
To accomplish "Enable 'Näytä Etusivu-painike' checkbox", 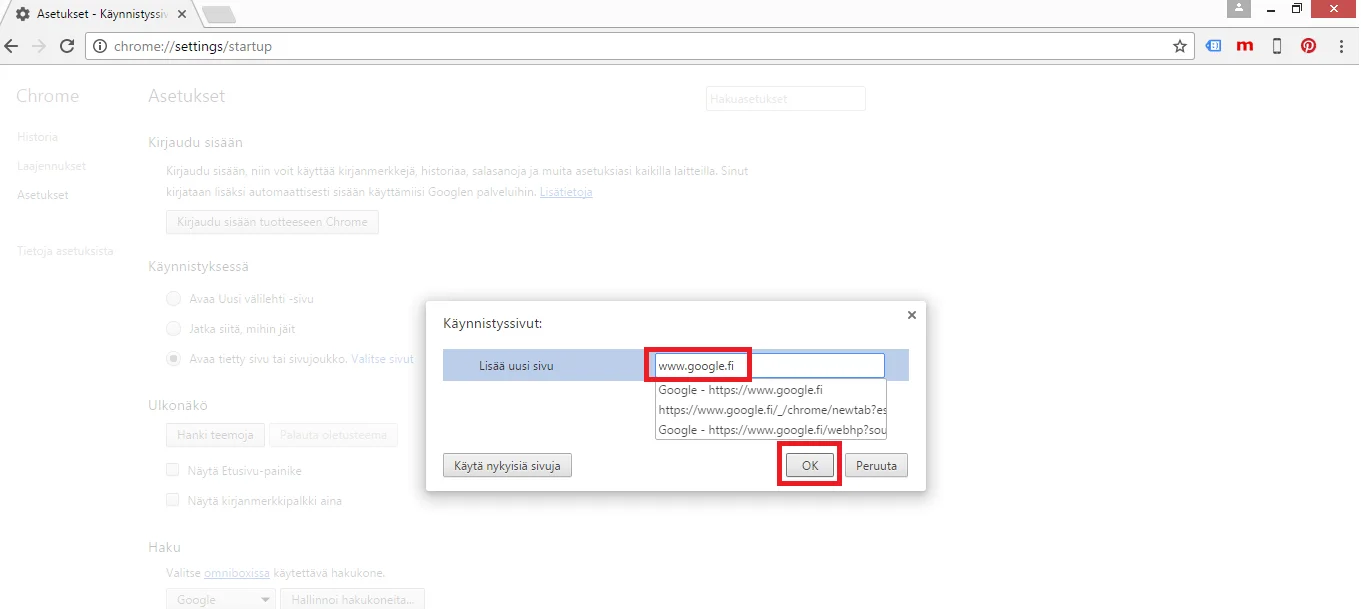I will tap(174, 470).
